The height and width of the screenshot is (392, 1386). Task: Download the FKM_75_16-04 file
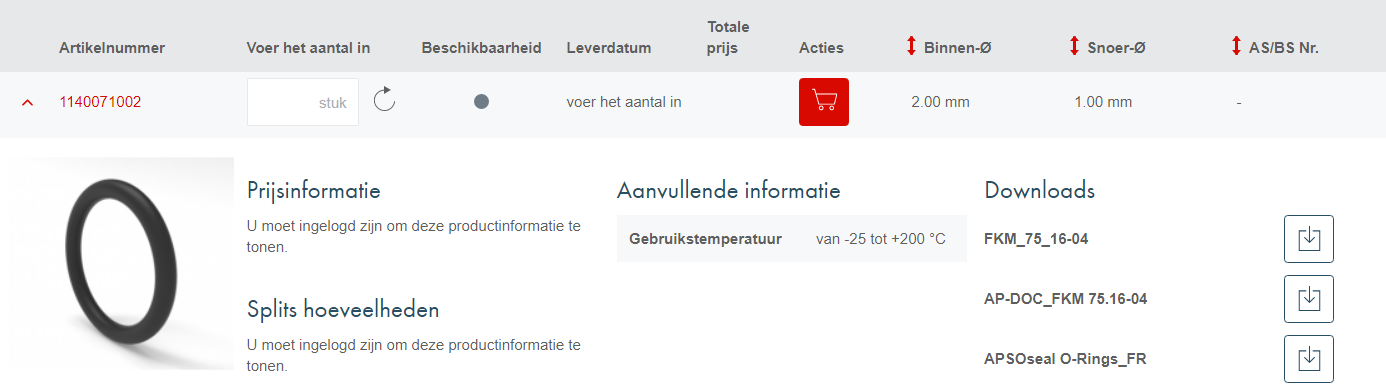coord(1308,239)
